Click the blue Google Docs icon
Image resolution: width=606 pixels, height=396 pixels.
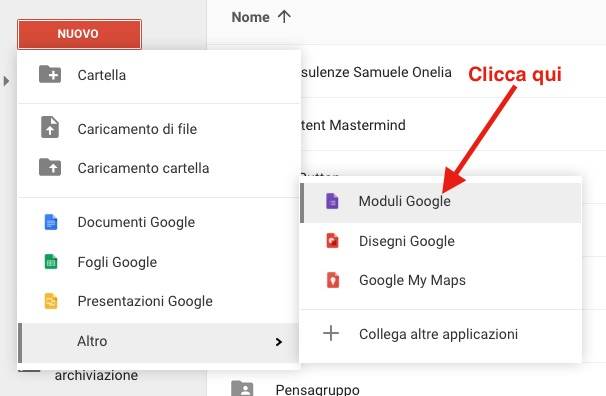pos(51,222)
